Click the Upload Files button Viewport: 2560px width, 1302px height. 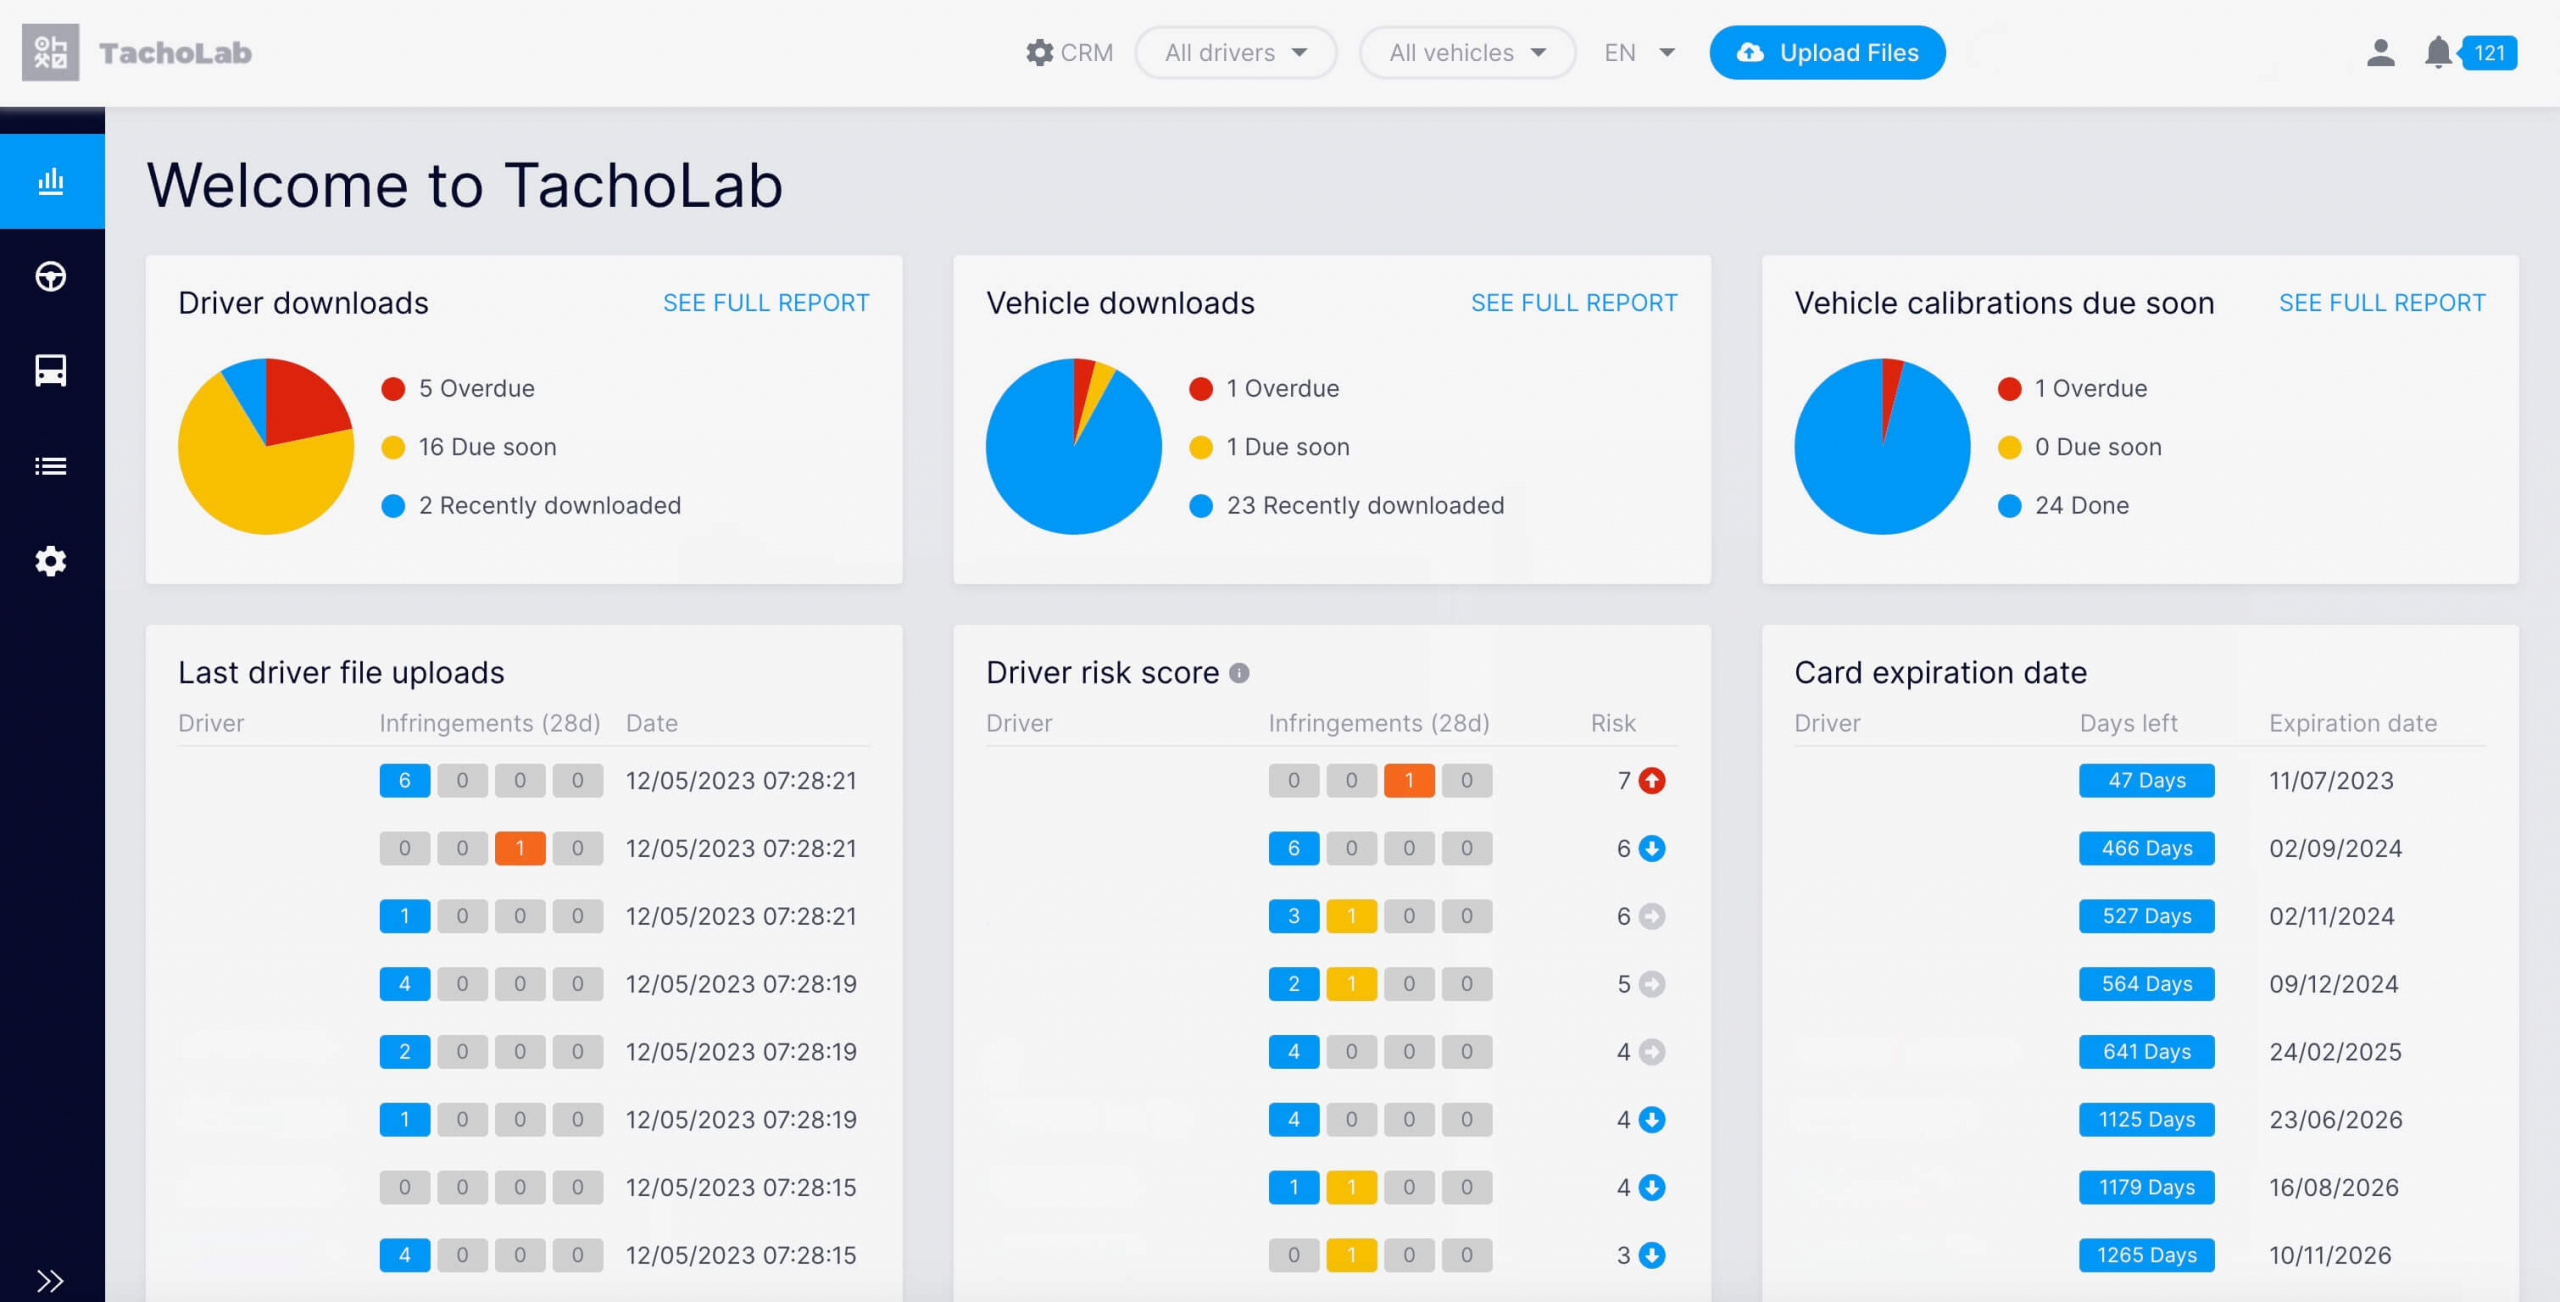coord(1827,52)
